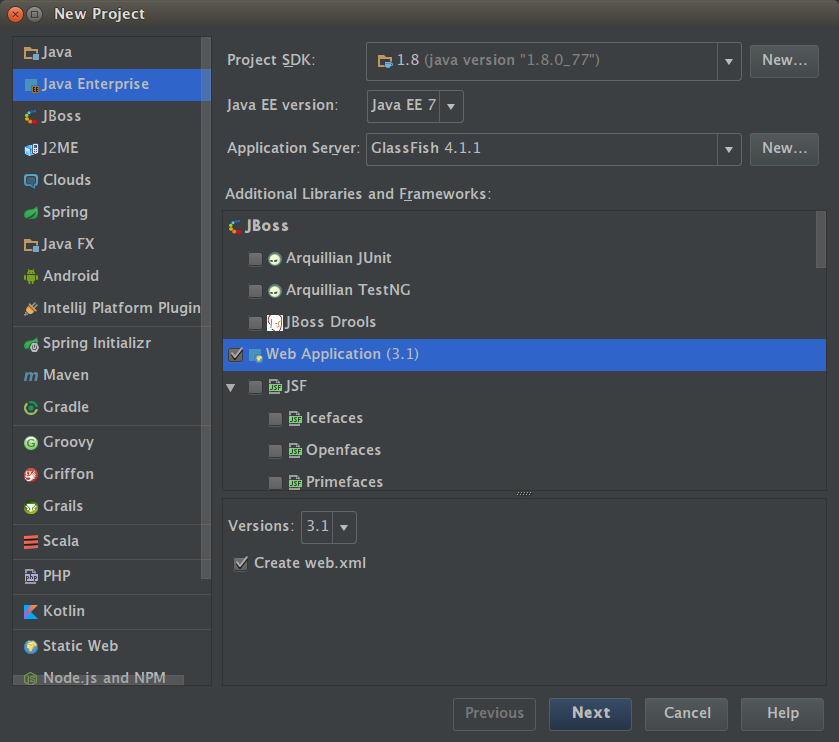839x742 pixels.
Task: Click the Cancel button
Action: point(687,714)
